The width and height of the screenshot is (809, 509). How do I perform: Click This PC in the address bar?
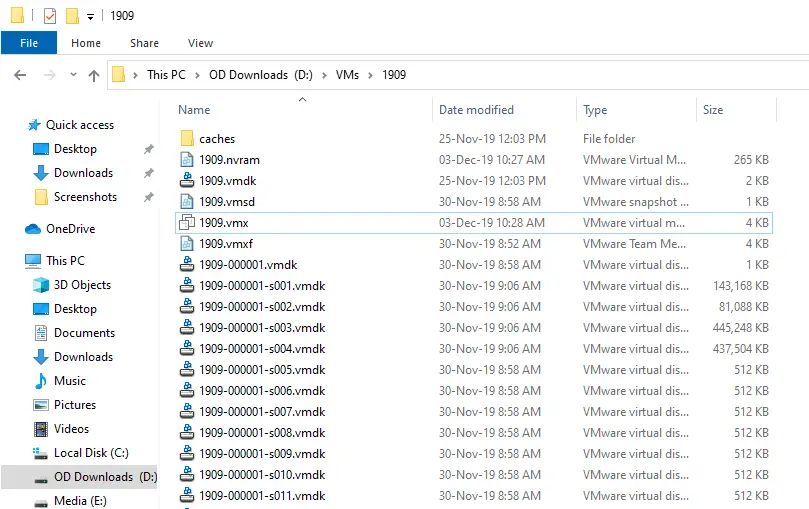pyautogui.click(x=166, y=75)
